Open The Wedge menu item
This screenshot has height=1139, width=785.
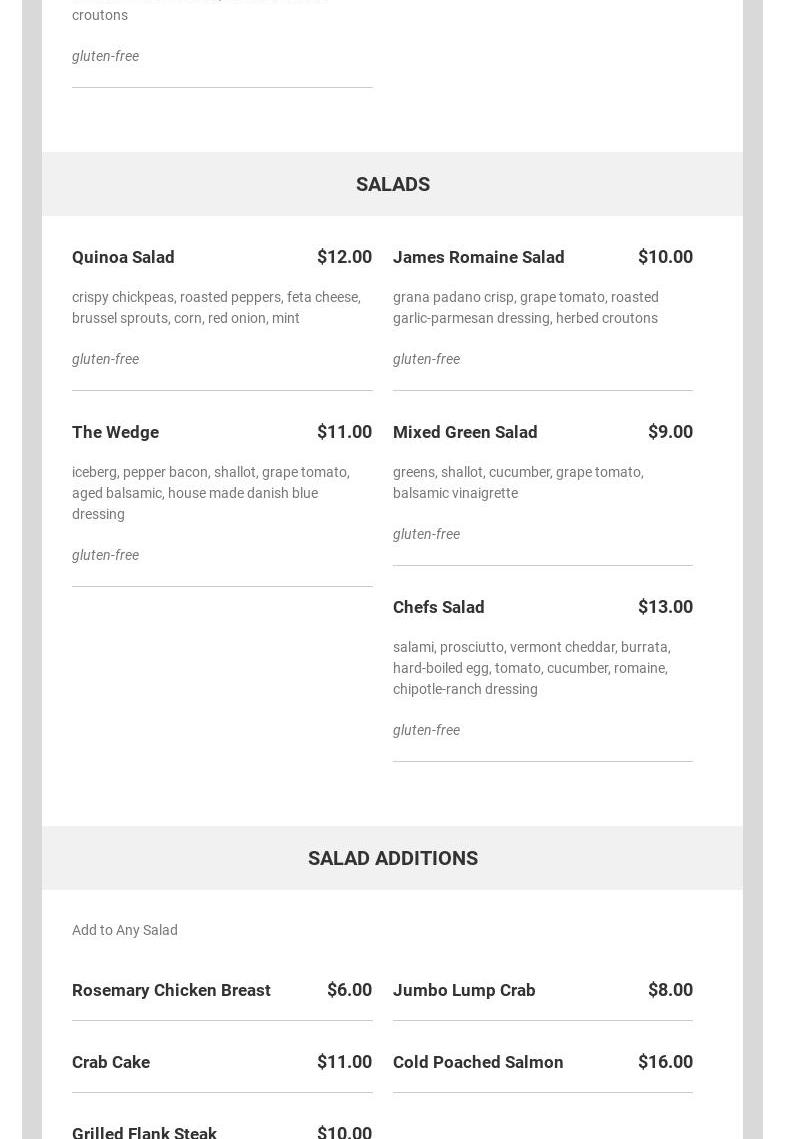click(x=115, y=432)
